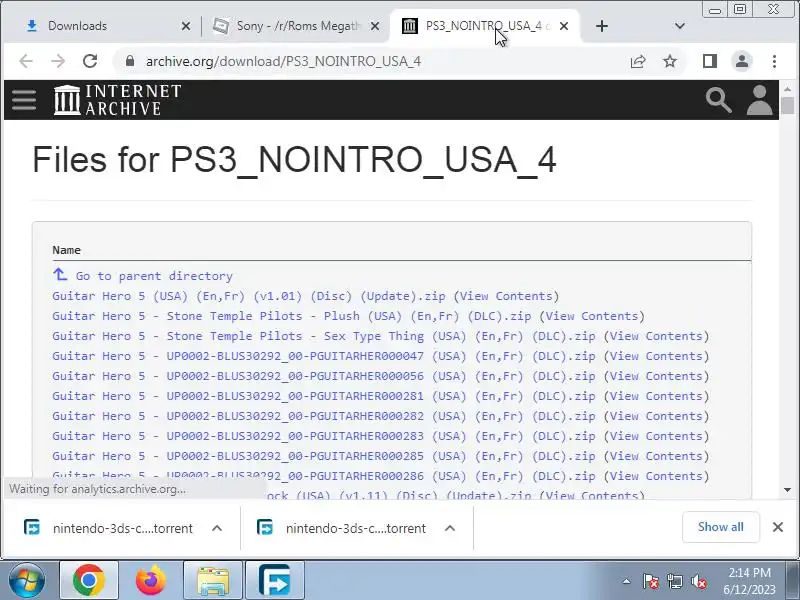Viewport: 800px width, 600px height.
Task: Open the Internet Archive user account icon
Action: 760,100
